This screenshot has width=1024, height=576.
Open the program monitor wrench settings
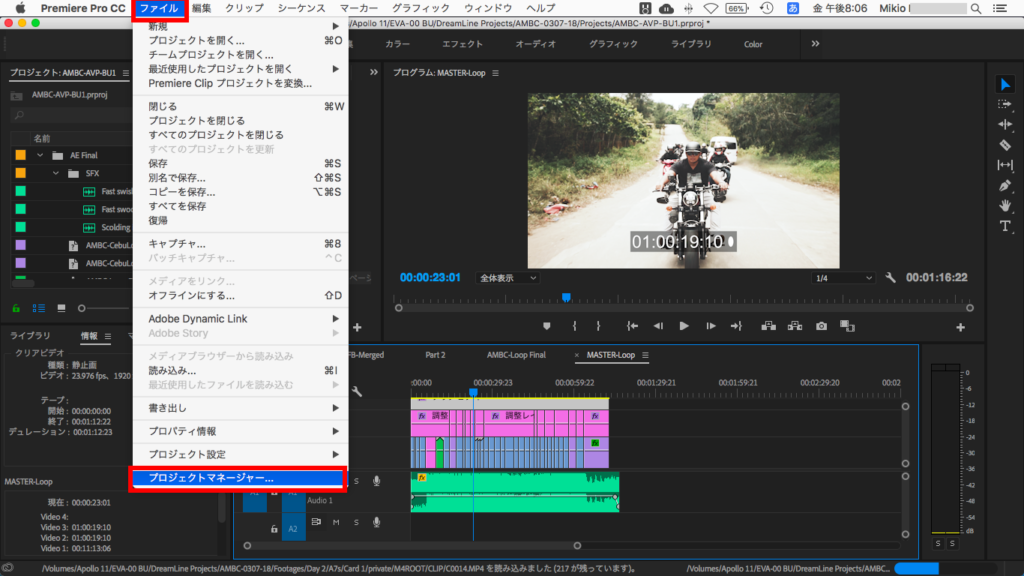[x=890, y=278]
